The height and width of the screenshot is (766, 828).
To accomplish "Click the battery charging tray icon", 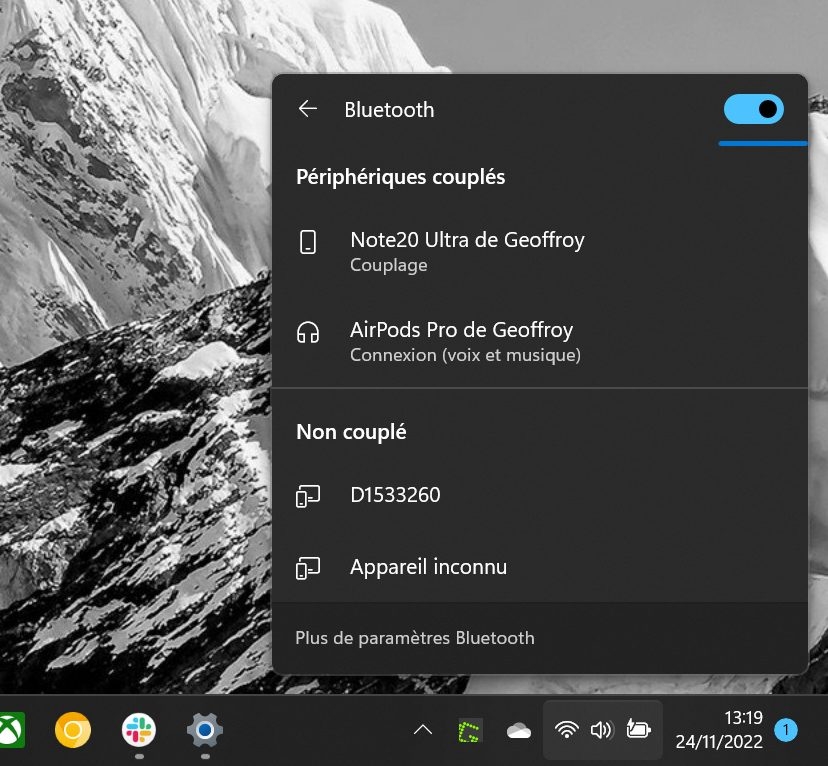I will coord(638,730).
